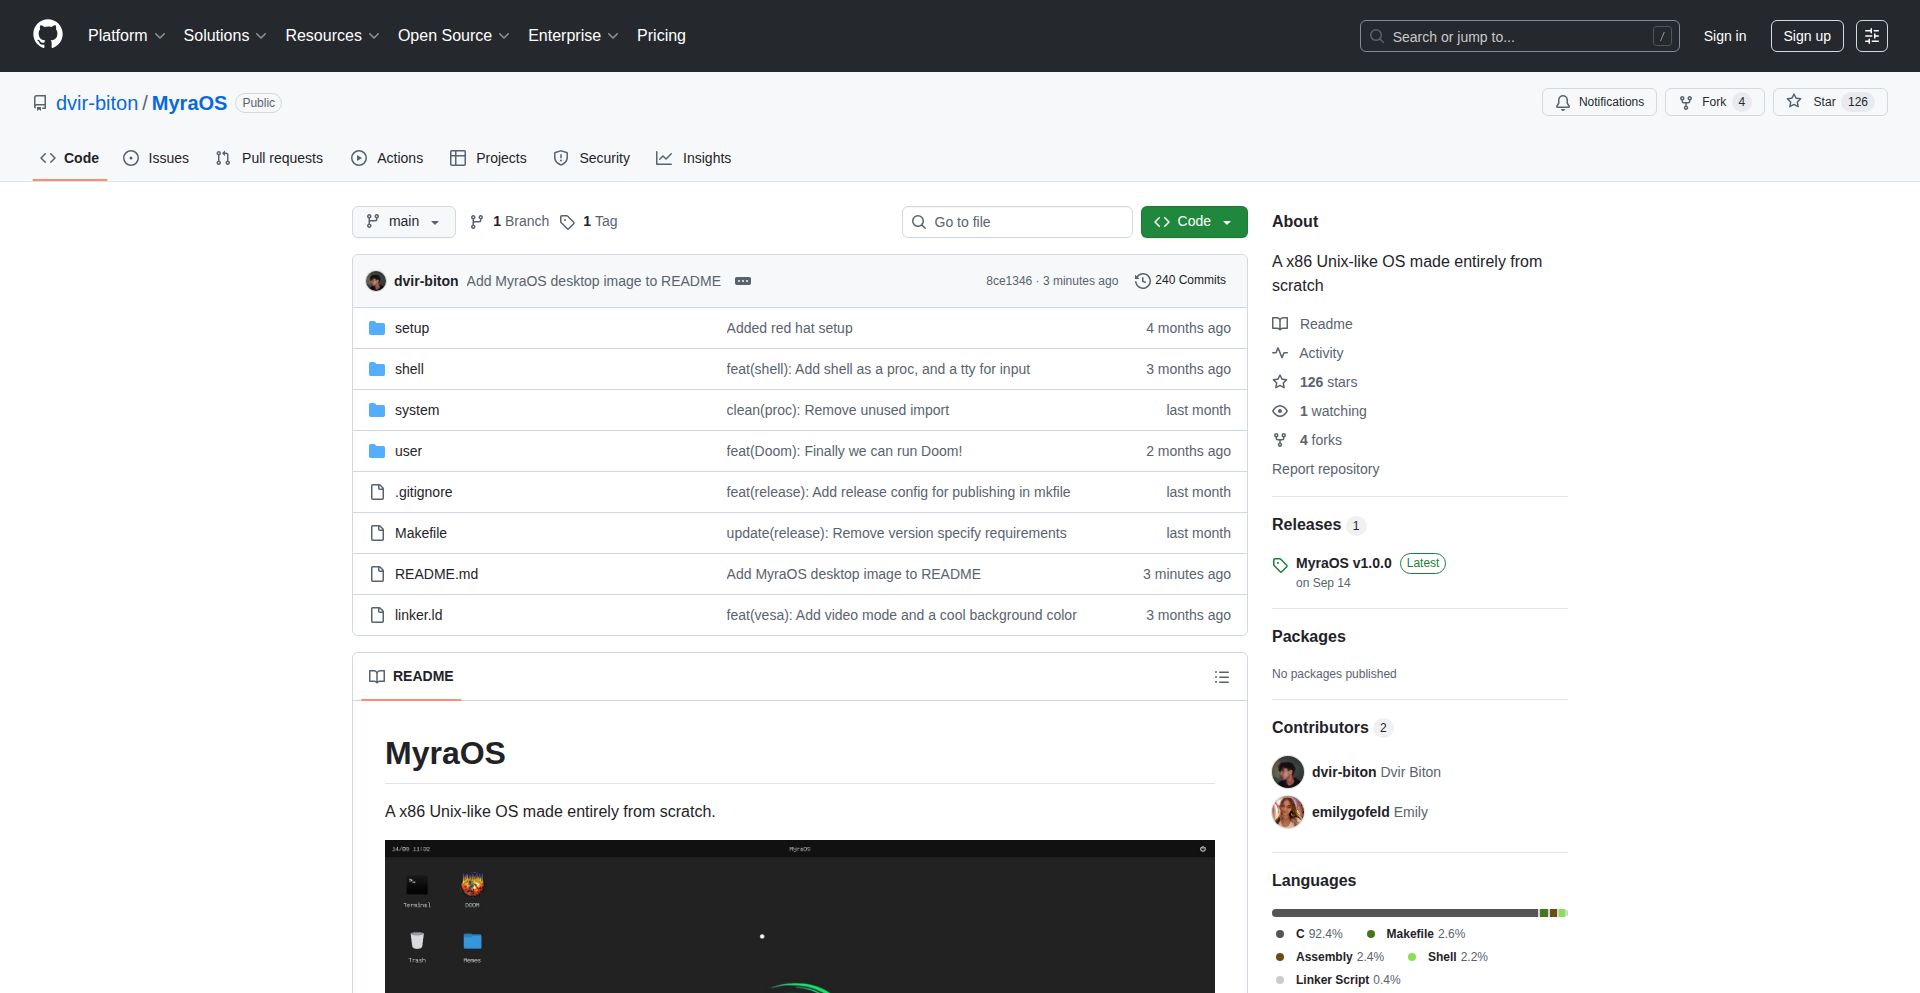Click the MyraOS v1.0.0 tag icon
Viewport: 1920px width, 993px height.
pyautogui.click(x=1280, y=564)
